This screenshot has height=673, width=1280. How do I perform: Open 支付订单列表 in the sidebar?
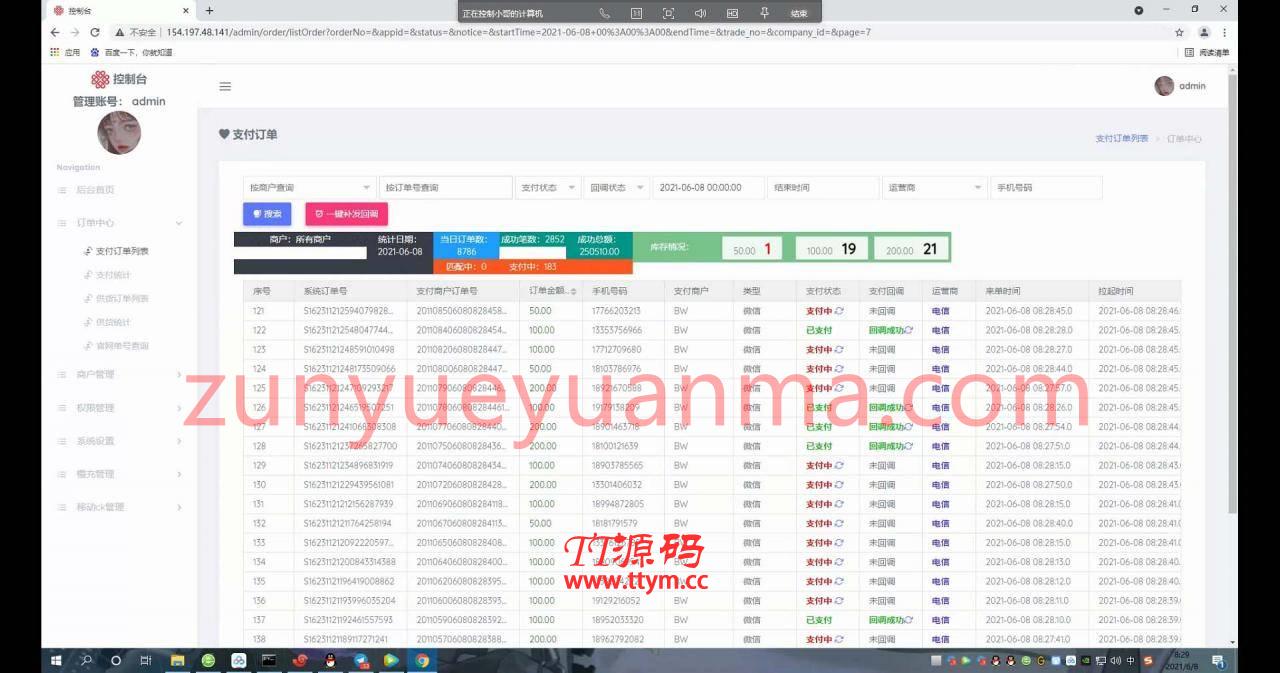coord(122,251)
